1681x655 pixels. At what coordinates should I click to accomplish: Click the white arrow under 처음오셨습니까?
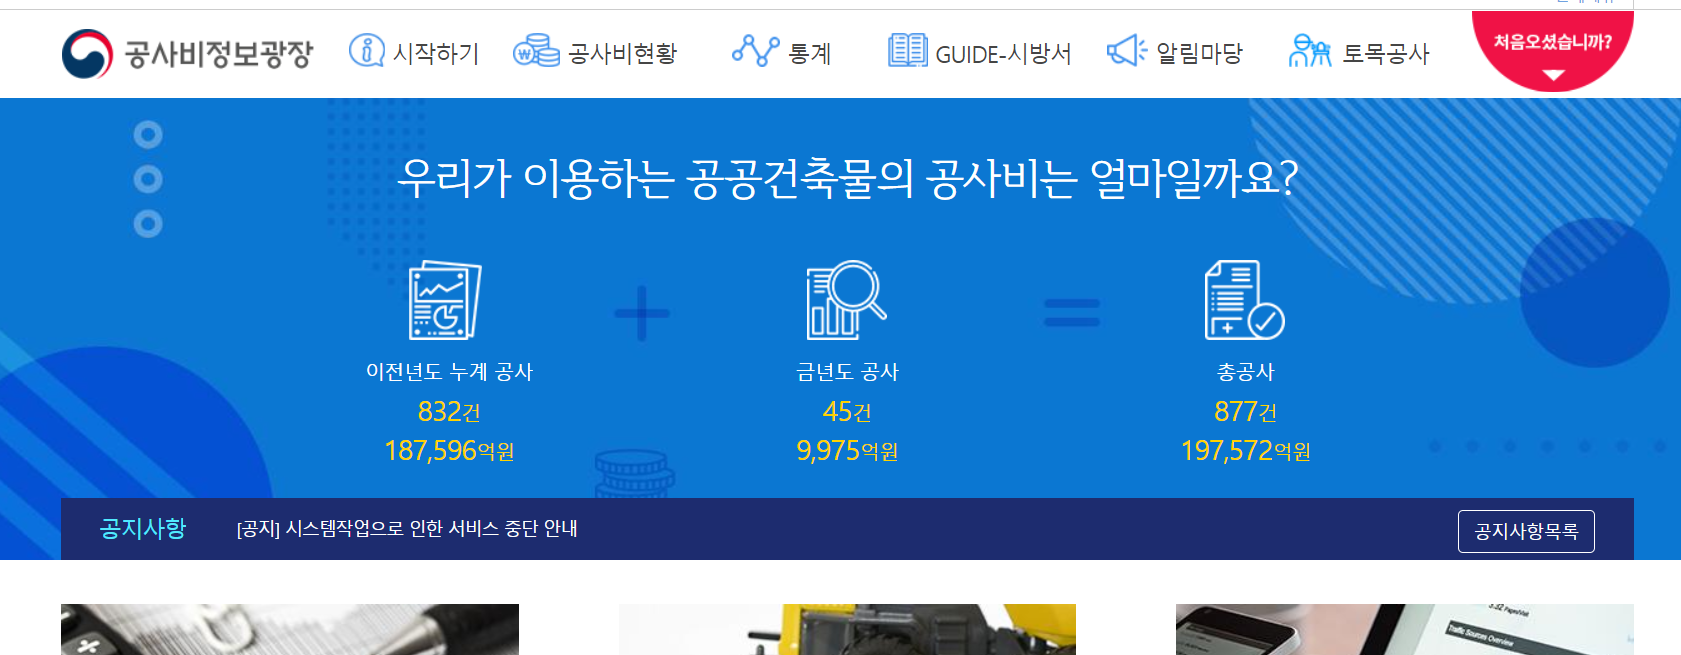click(1552, 75)
